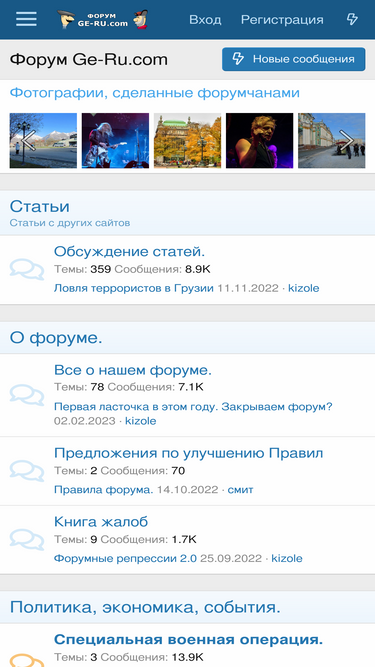Open the Вход login link
Viewport: 375px width, 667px height.
(x=205, y=20)
